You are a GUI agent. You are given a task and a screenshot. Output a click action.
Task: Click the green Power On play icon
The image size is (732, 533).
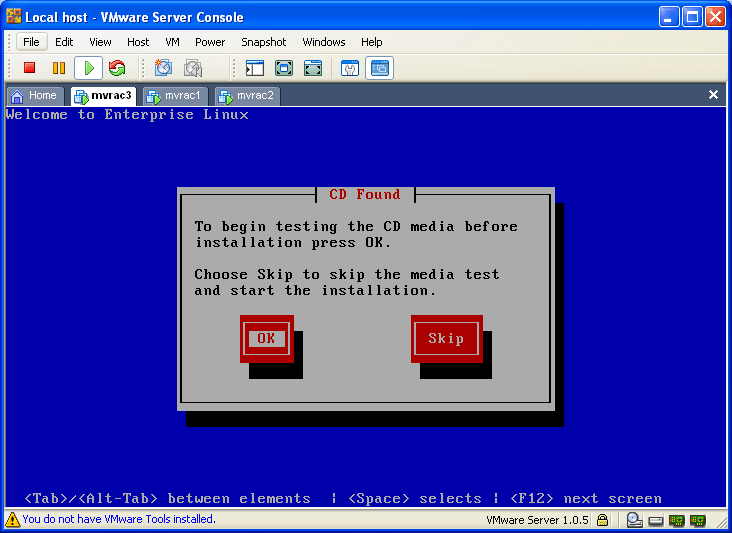[x=88, y=68]
